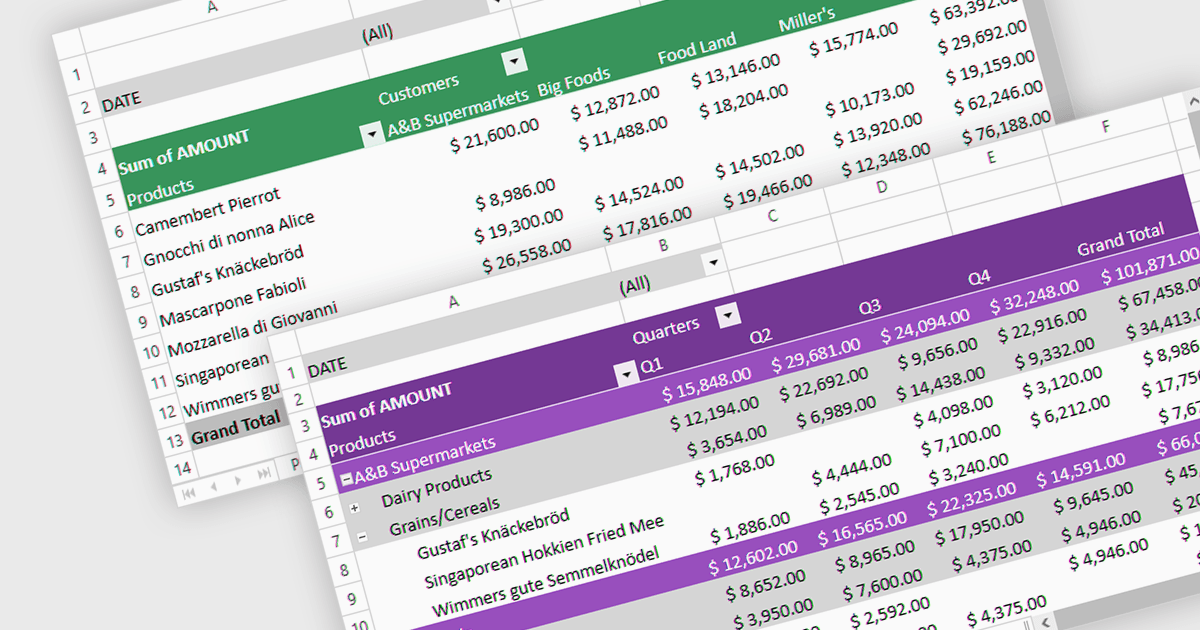
Task: Open the Quarters filter dropdown
Action: (x=729, y=315)
